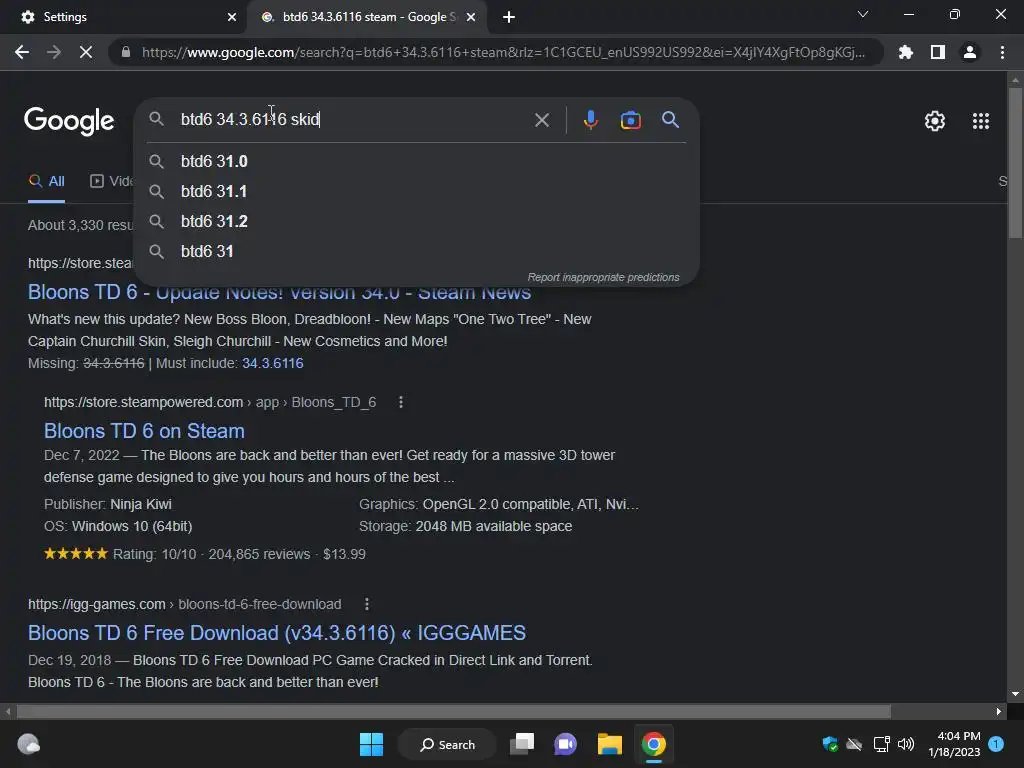
Task: Open the Extensions puzzle icon
Action: 905,52
